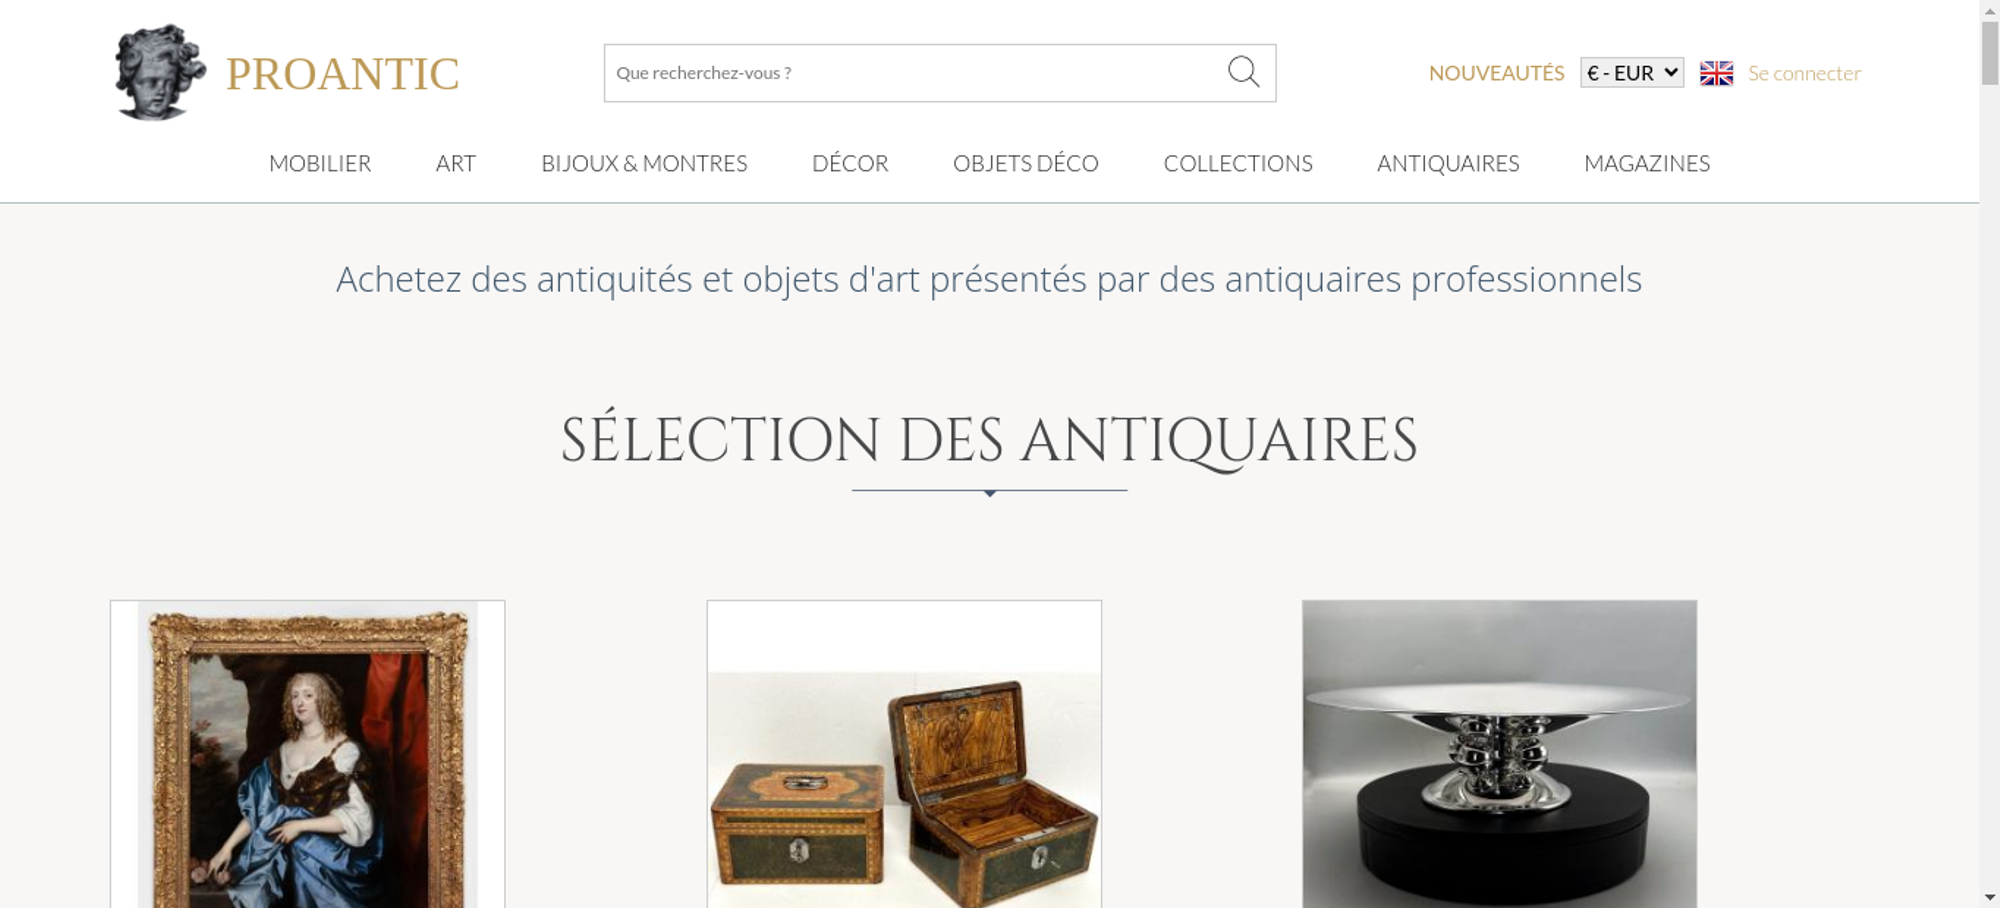This screenshot has width=2000, height=908.
Task: Go to the ANTIQUAIRES section
Action: tap(1448, 163)
